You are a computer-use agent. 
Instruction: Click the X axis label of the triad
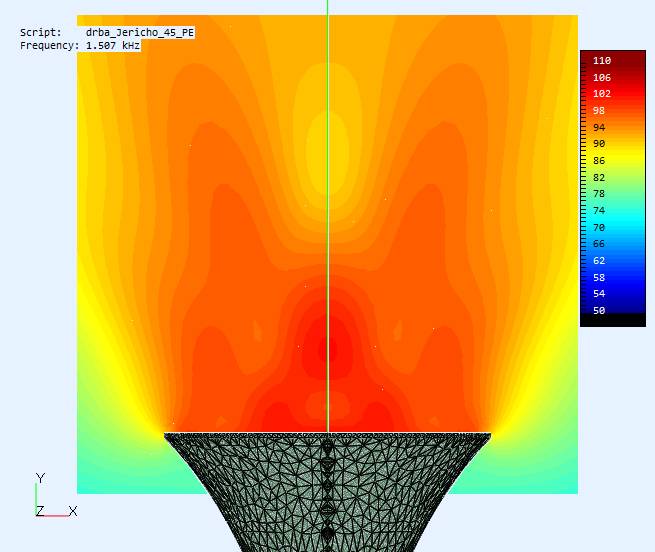(x=73, y=511)
